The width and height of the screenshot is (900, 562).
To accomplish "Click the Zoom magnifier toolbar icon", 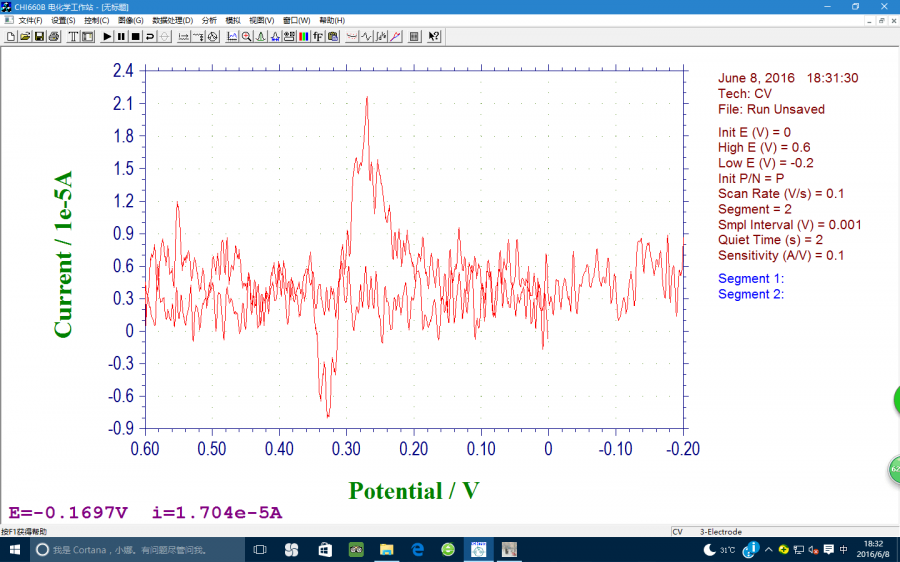I will [246, 37].
